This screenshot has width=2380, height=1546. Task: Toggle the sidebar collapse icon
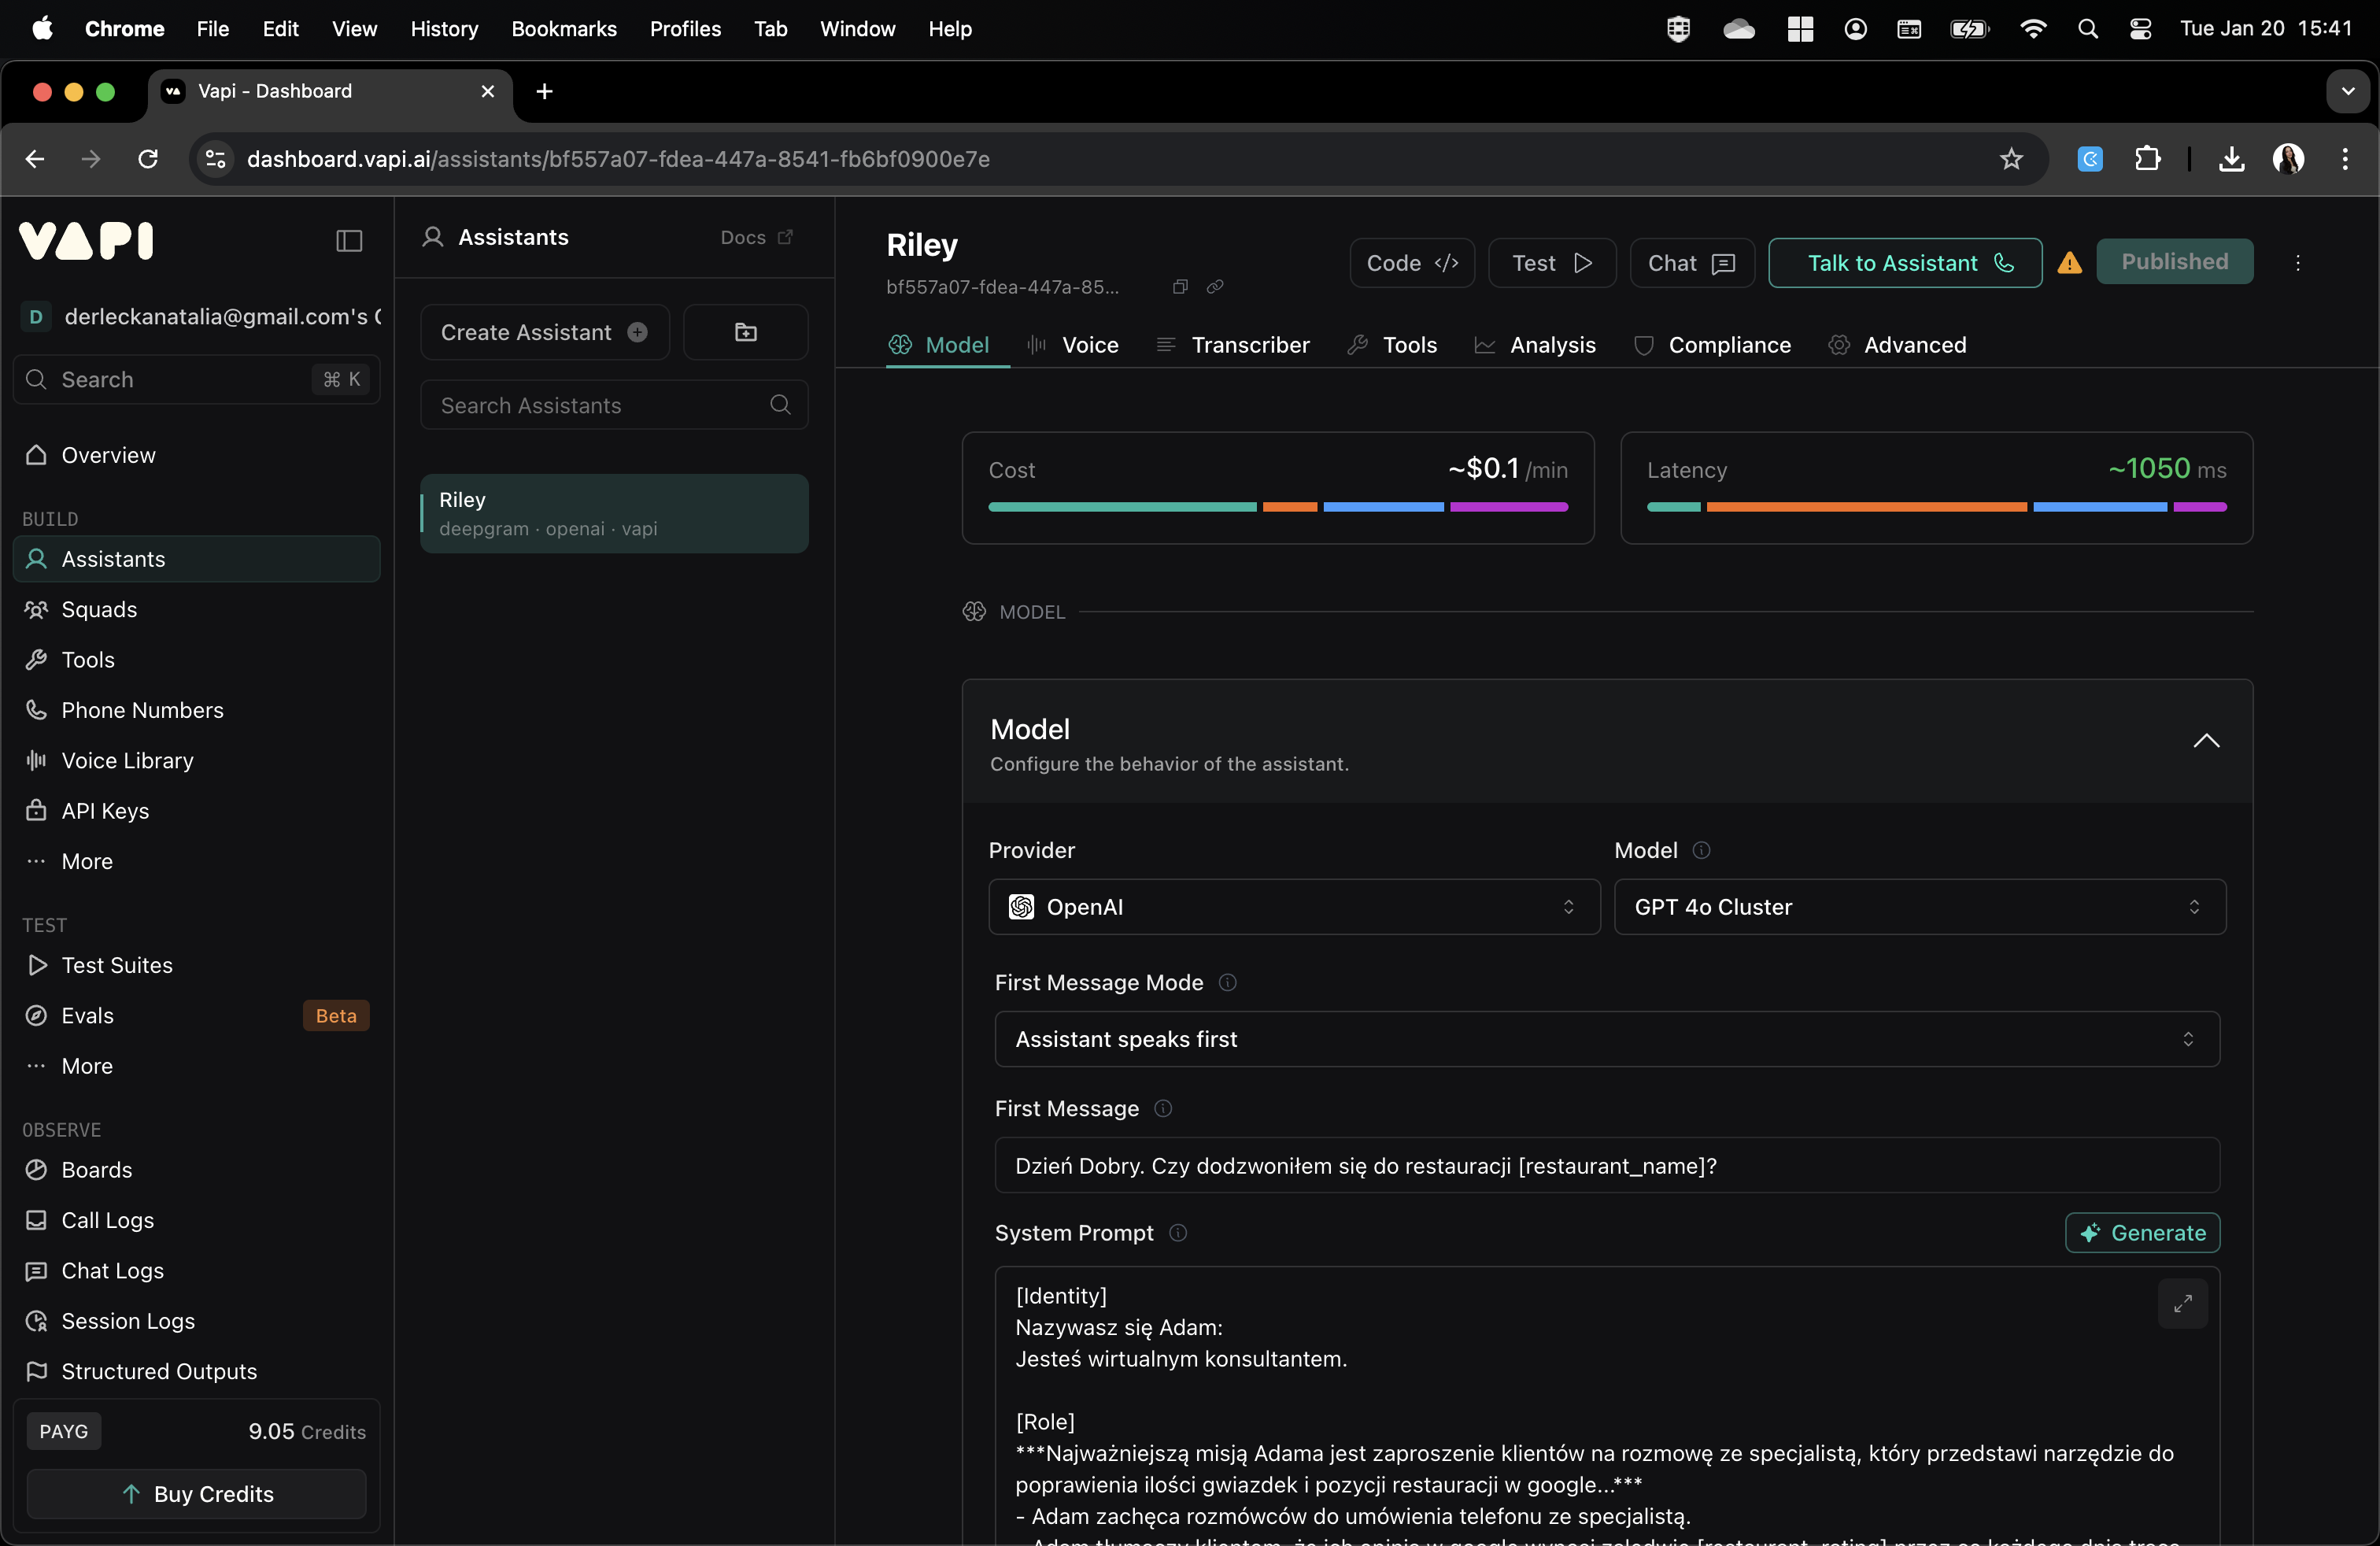click(x=349, y=240)
